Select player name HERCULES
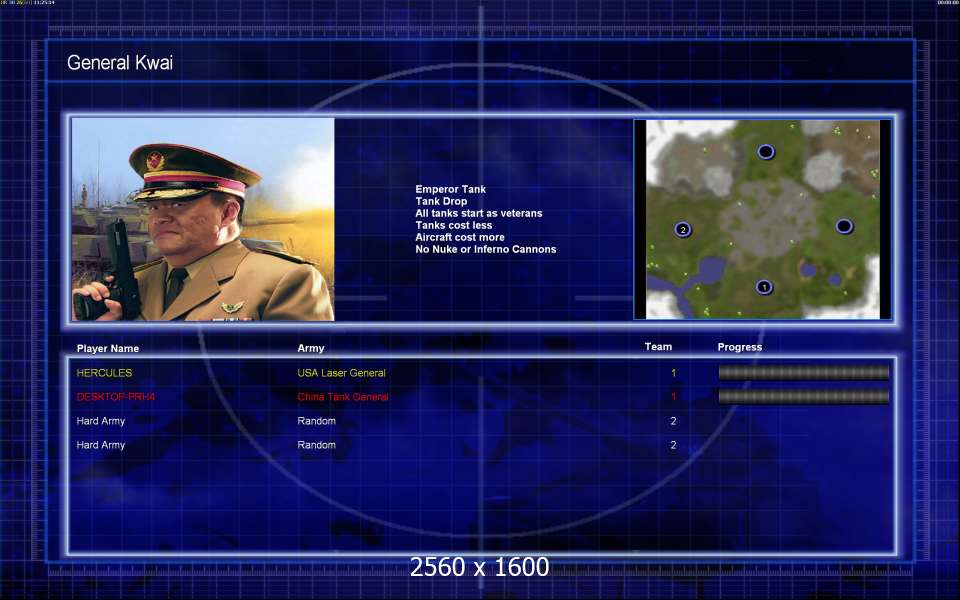960x600 pixels. pos(104,372)
